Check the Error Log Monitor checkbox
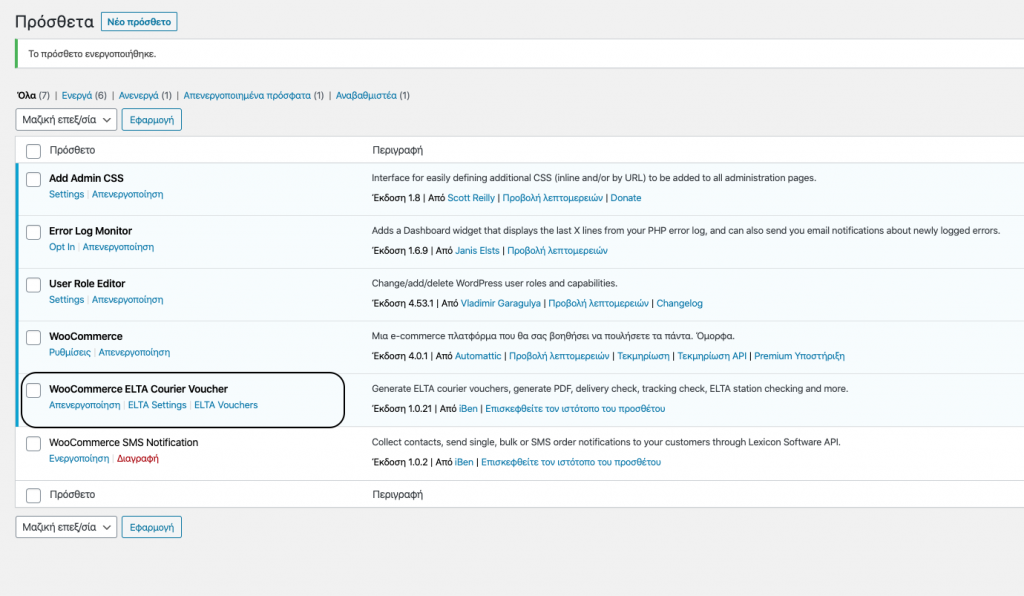The image size is (1024, 596). tap(33, 232)
